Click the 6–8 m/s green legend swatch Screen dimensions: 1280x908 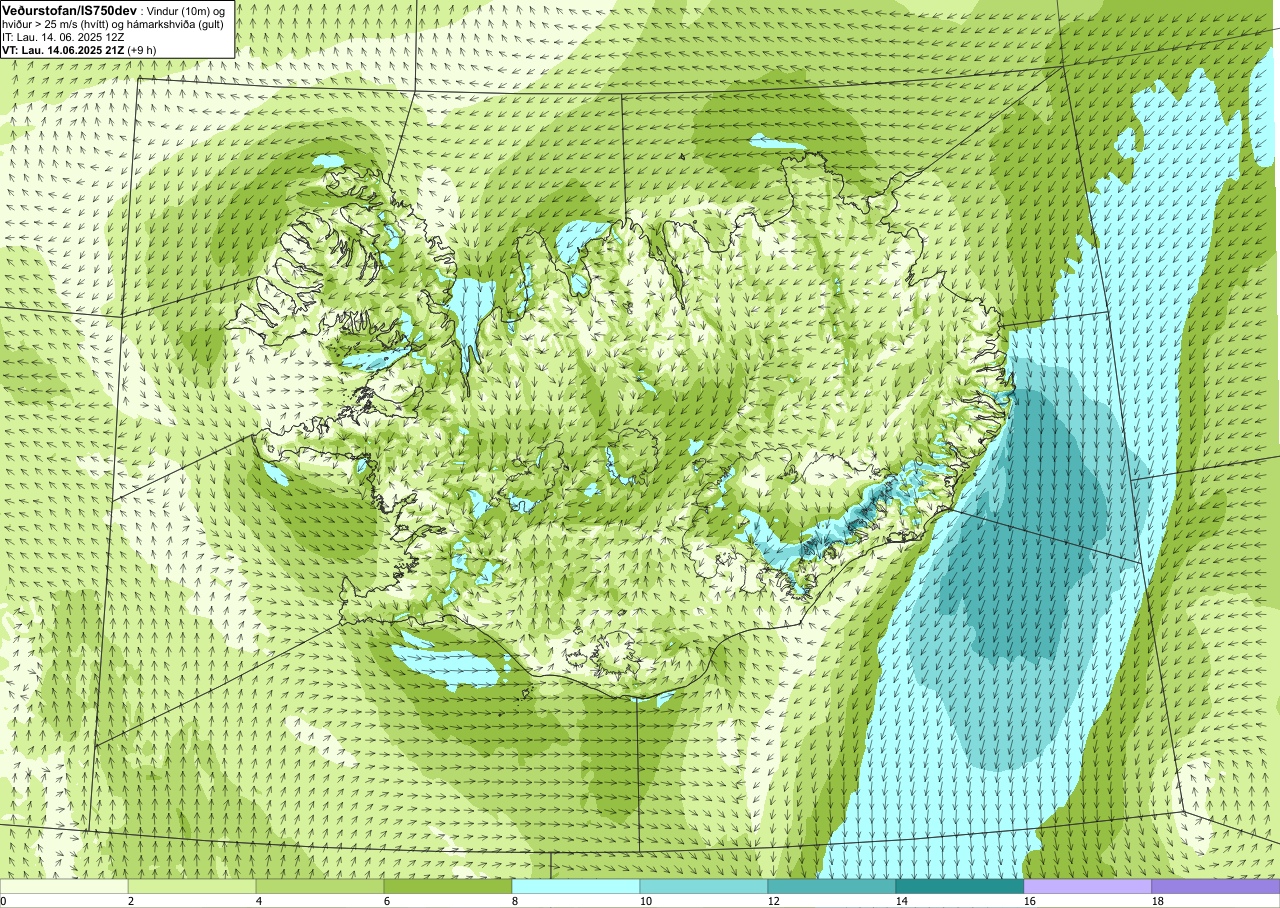click(448, 886)
